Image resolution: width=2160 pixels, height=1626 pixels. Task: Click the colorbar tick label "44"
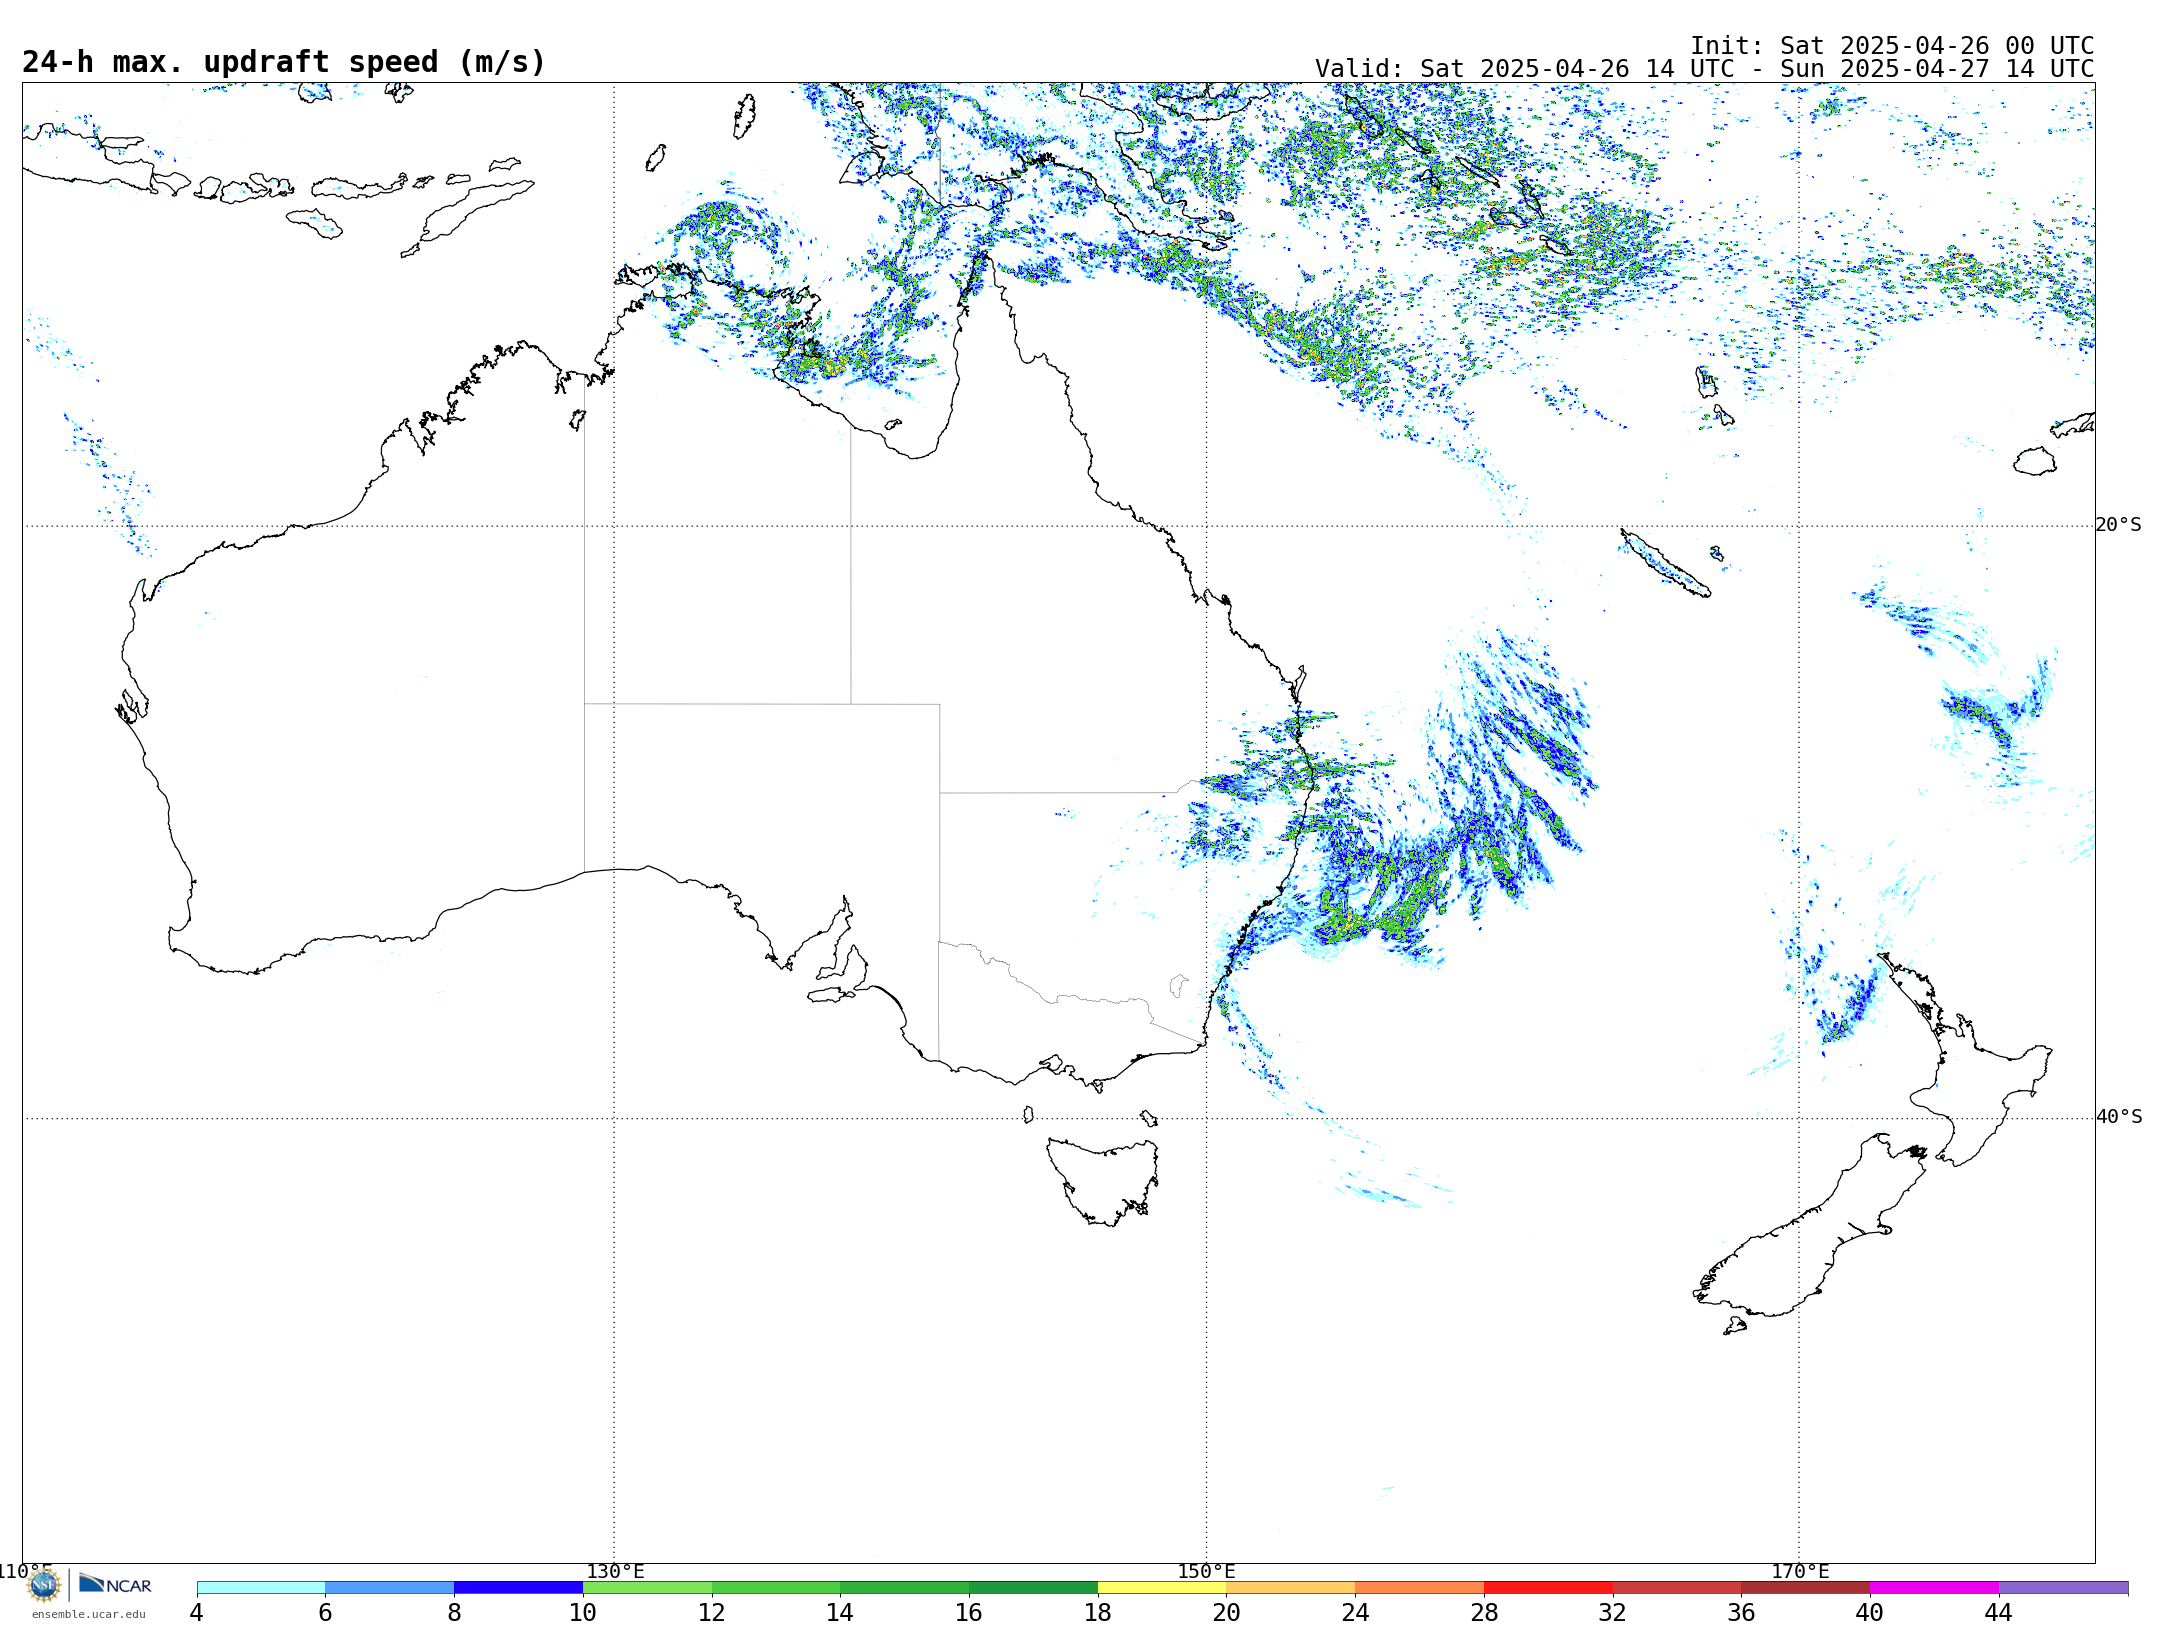(1999, 1612)
